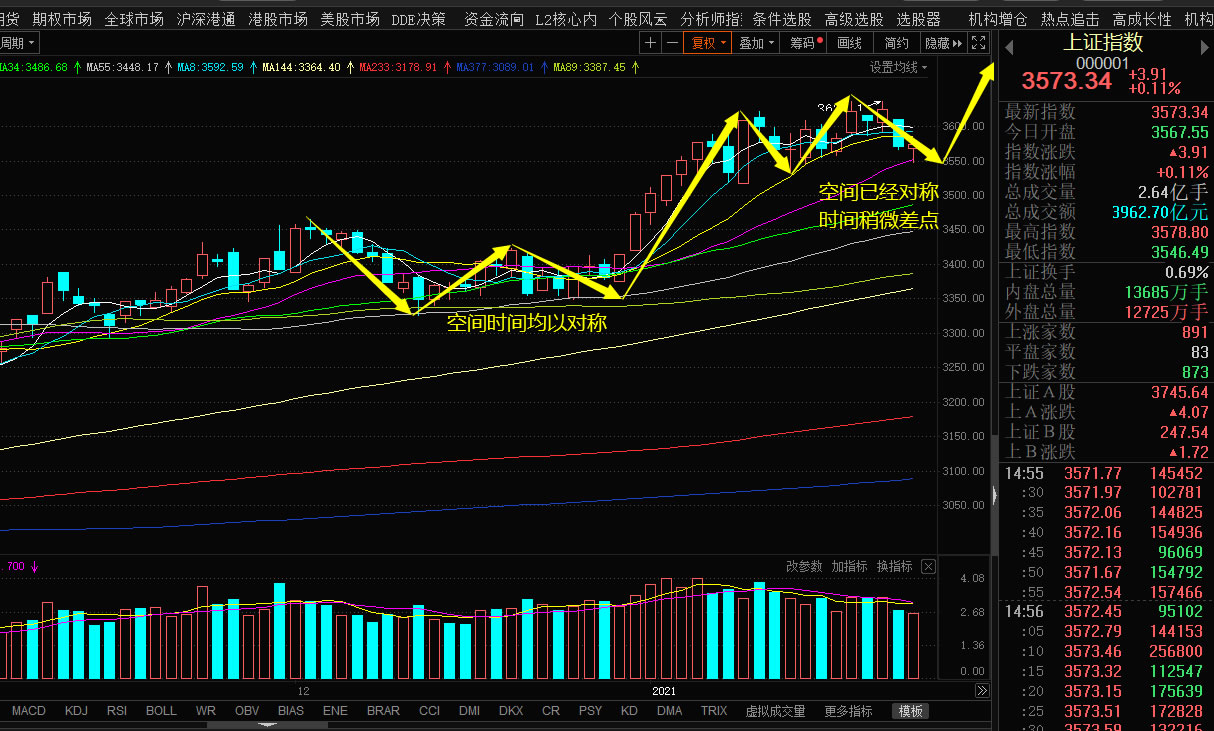This screenshot has width=1214, height=731.
Task: Switch to the 虚拟成交量 indicator tab
Action: point(775,711)
